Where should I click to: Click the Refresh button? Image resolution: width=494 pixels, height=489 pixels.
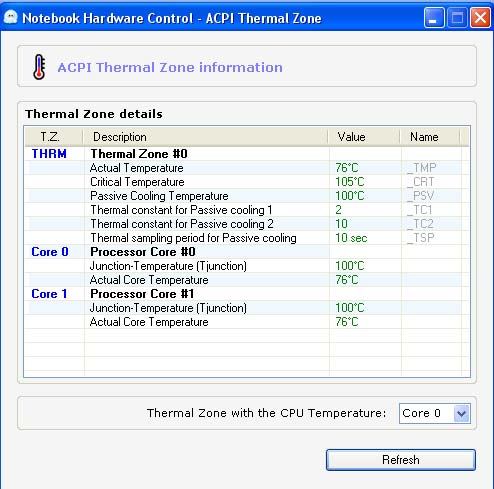(x=401, y=460)
